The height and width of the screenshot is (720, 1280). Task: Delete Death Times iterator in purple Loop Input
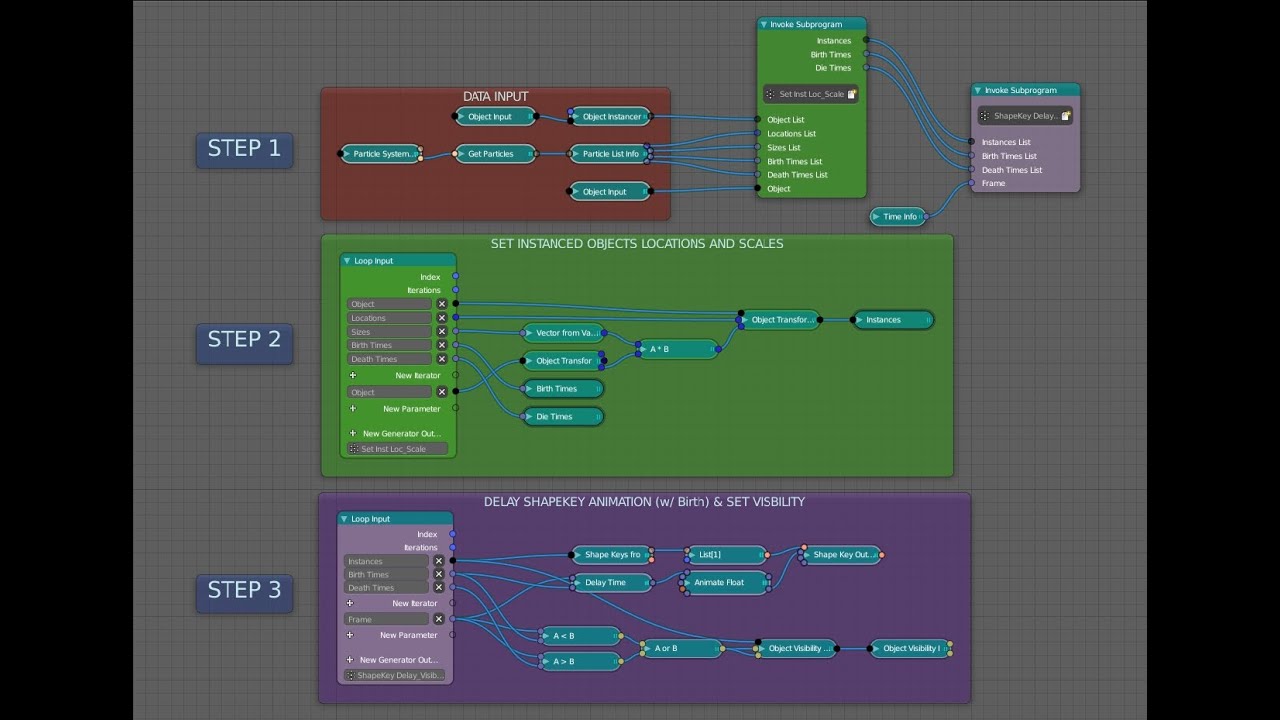coord(438,588)
